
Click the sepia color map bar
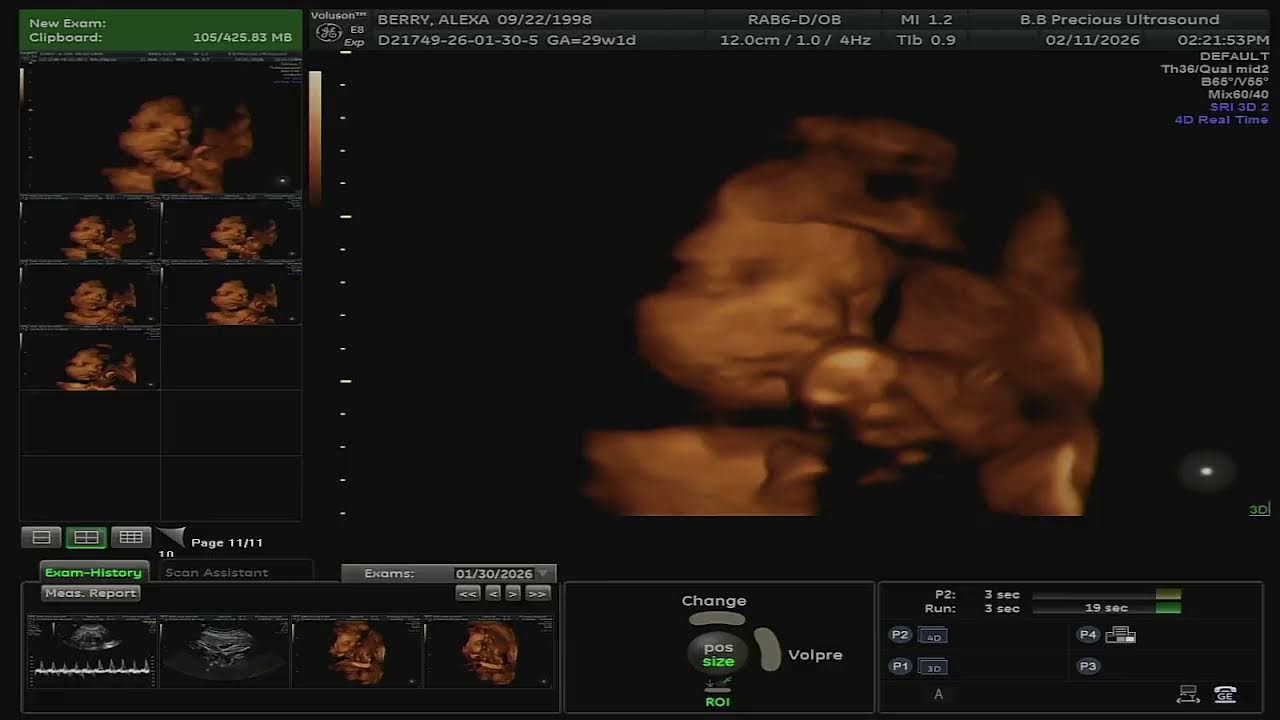pyautogui.click(x=315, y=138)
